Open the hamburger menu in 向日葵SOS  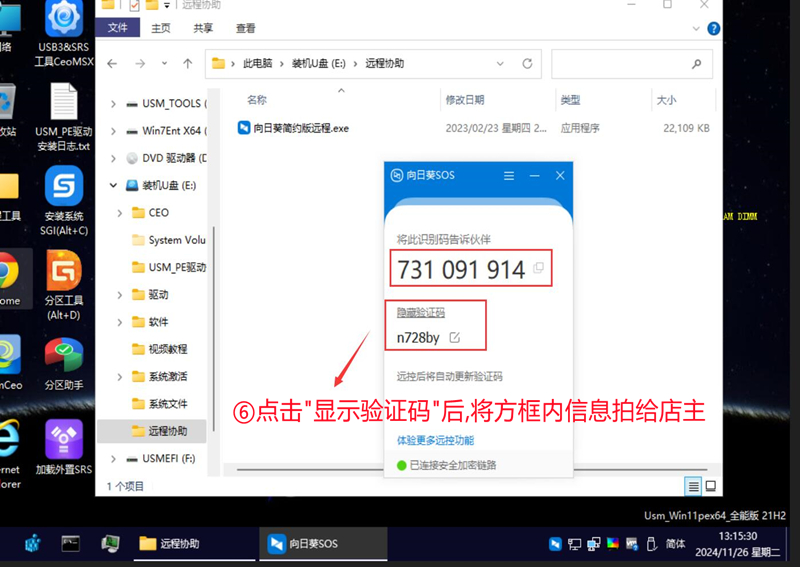point(509,175)
